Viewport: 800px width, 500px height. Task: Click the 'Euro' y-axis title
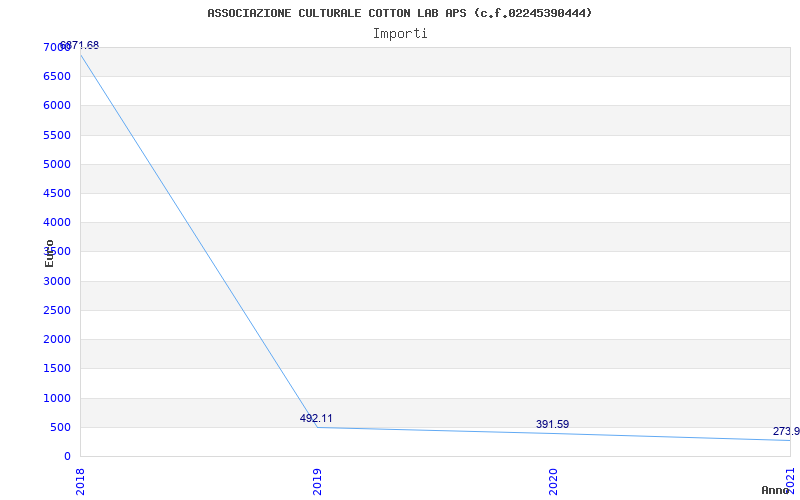click(x=49, y=253)
